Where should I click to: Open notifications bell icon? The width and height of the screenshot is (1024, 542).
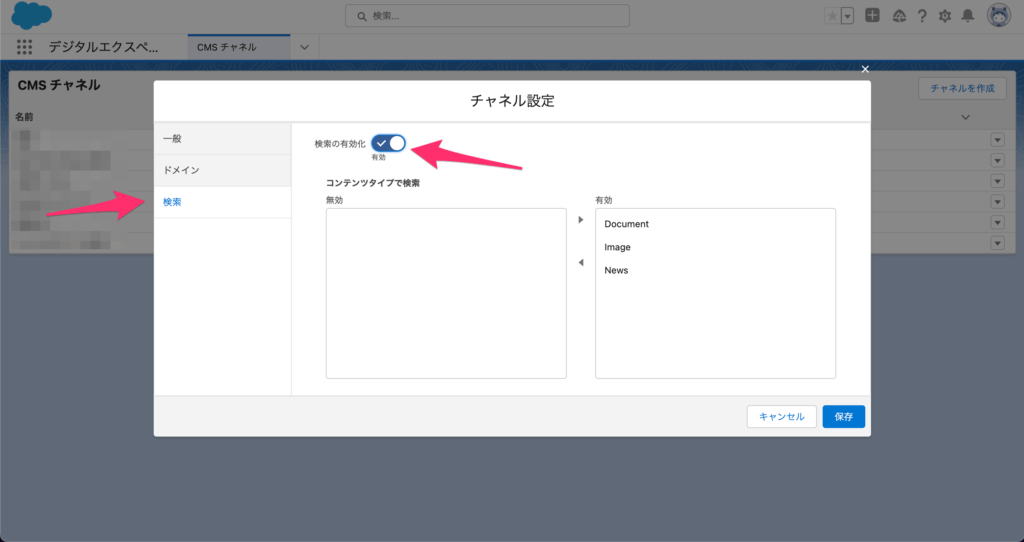point(967,16)
